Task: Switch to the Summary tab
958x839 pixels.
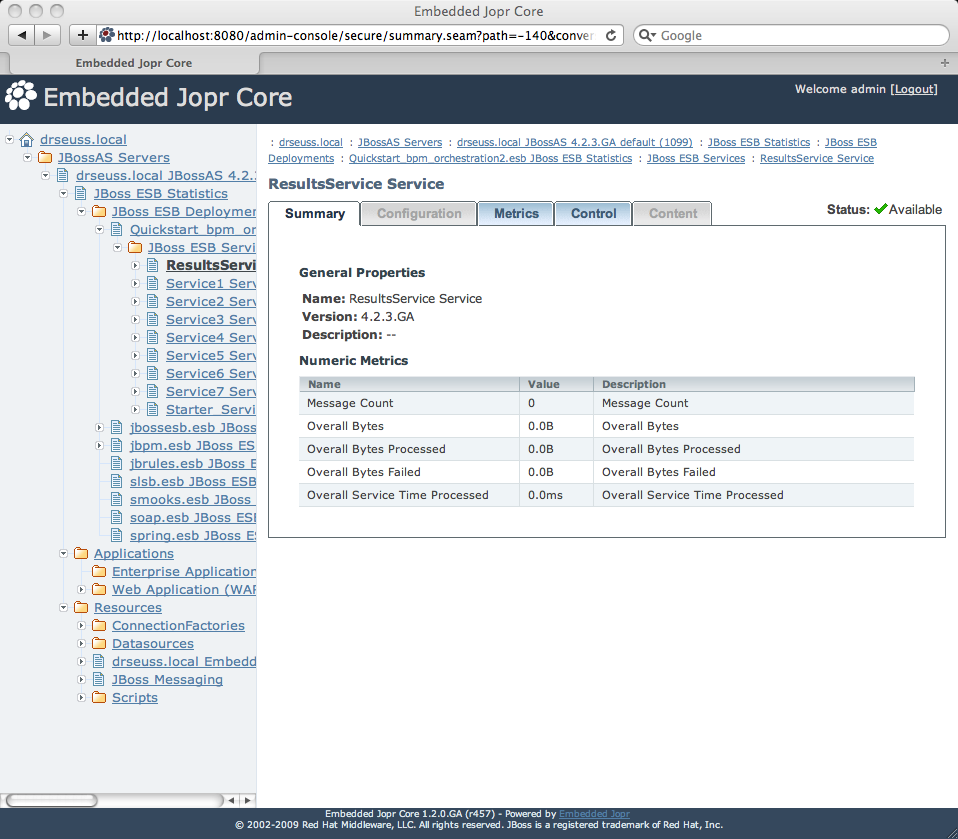Action: click(315, 214)
